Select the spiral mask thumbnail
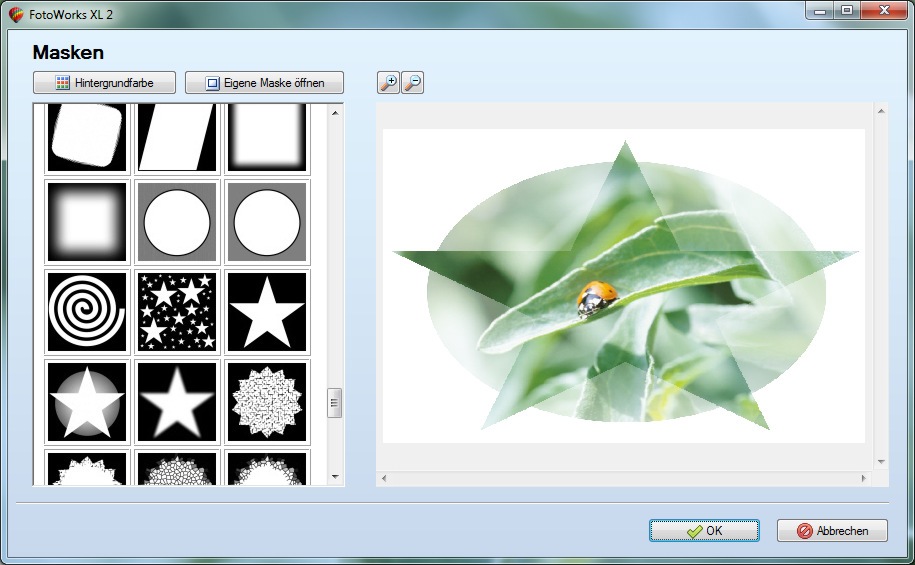 point(87,312)
